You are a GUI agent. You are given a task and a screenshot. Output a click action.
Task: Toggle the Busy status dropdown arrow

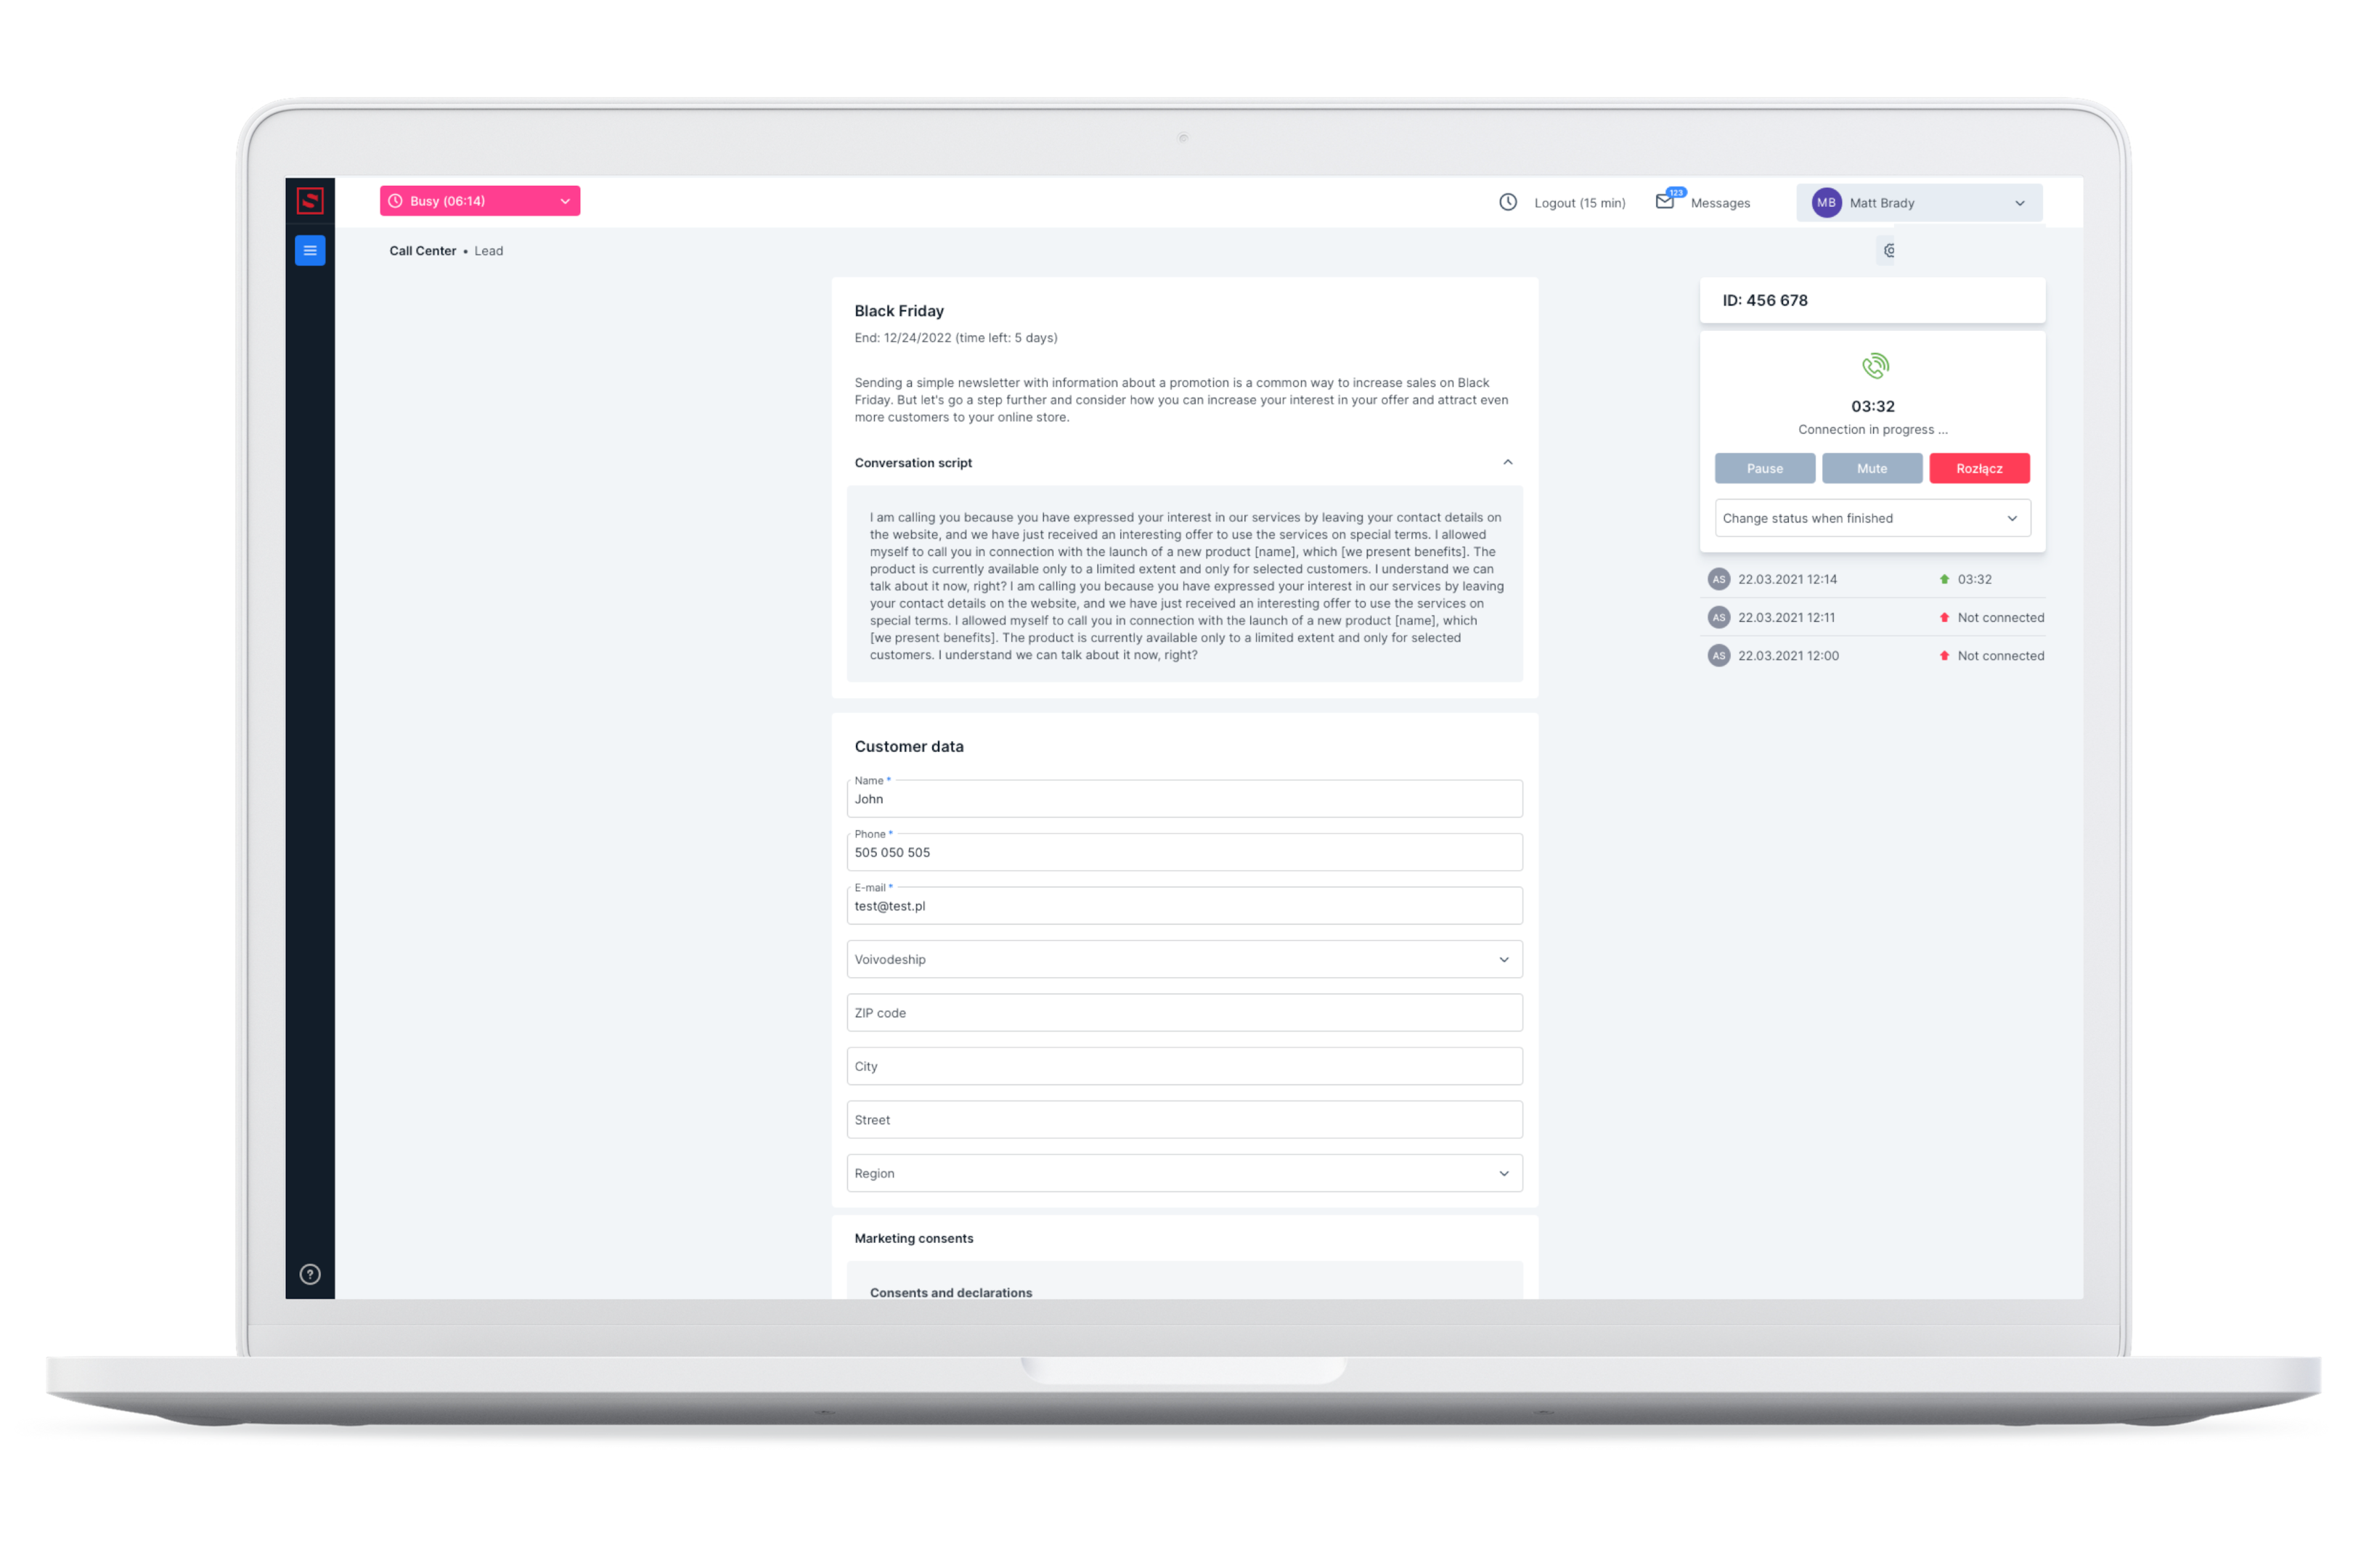pos(565,200)
